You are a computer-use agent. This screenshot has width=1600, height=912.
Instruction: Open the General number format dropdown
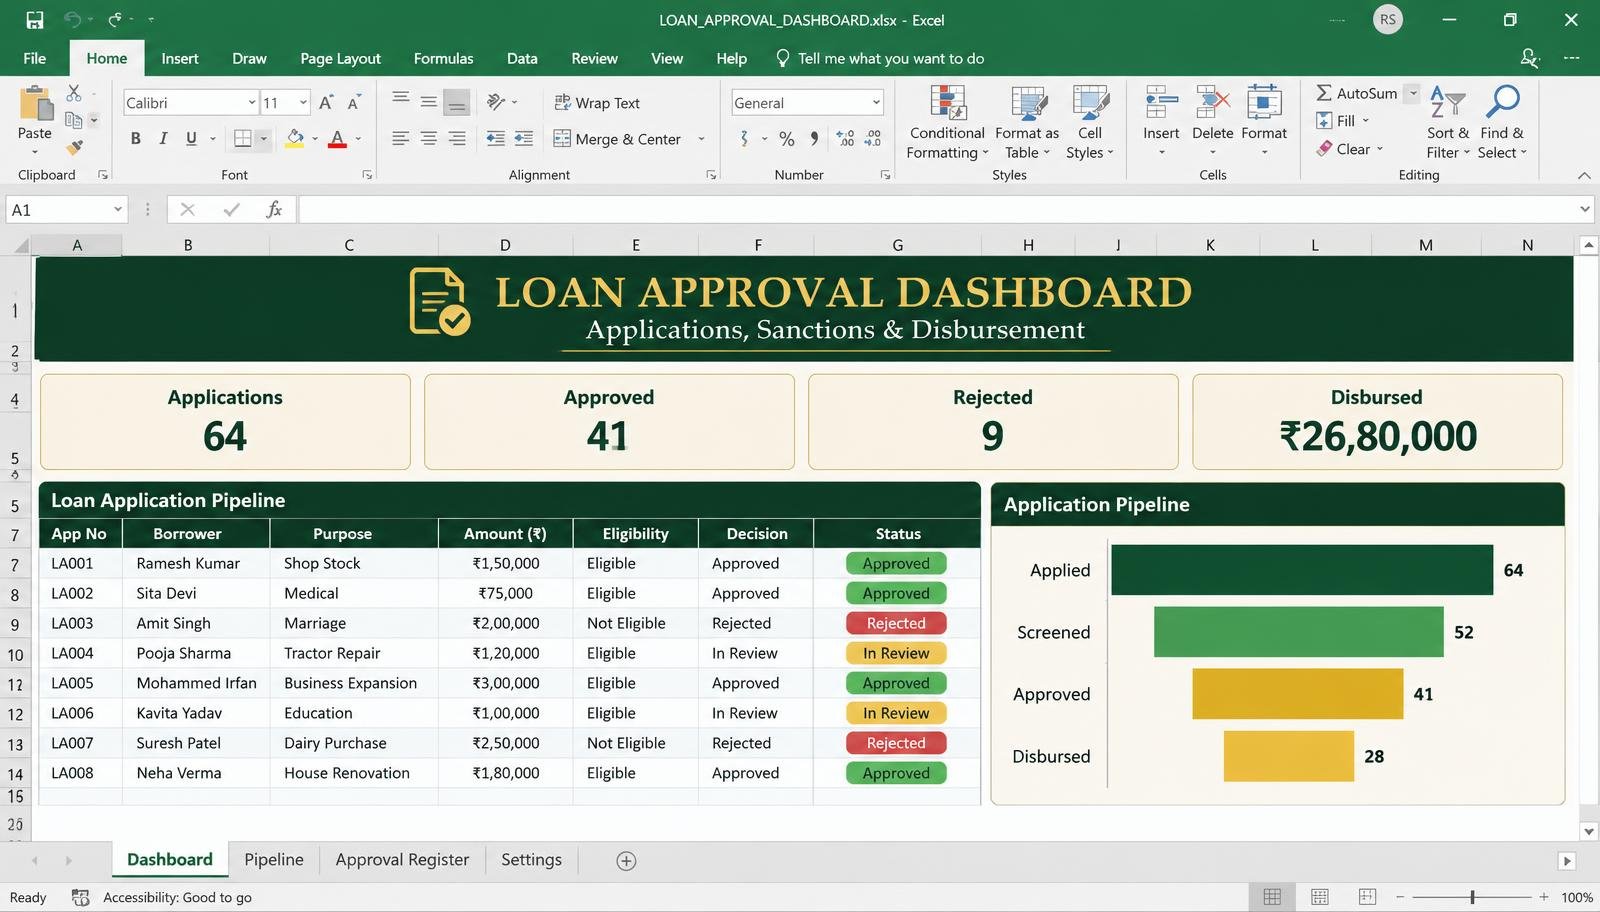point(876,102)
